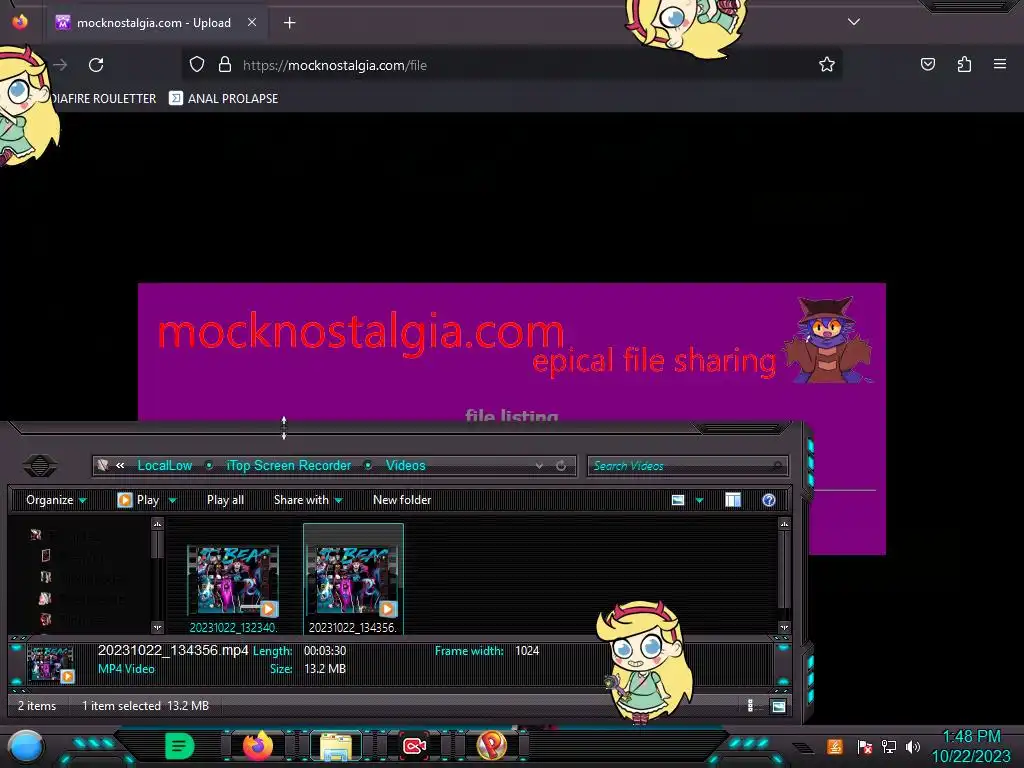Image resolution: width=1024 pixels, height=768 pixels.
Task: Switch to details view icon in status bar
Action: click(751, 706)
